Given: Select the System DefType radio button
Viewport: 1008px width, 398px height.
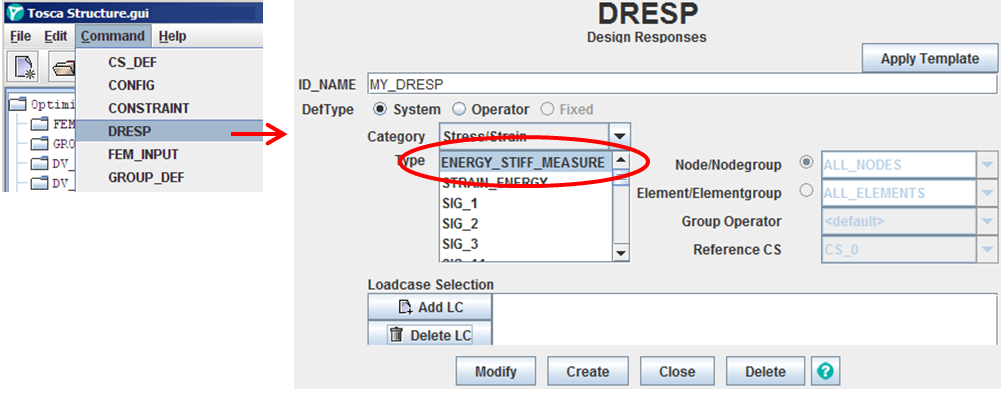Looking at the screenshot, I should coord(379,109).
